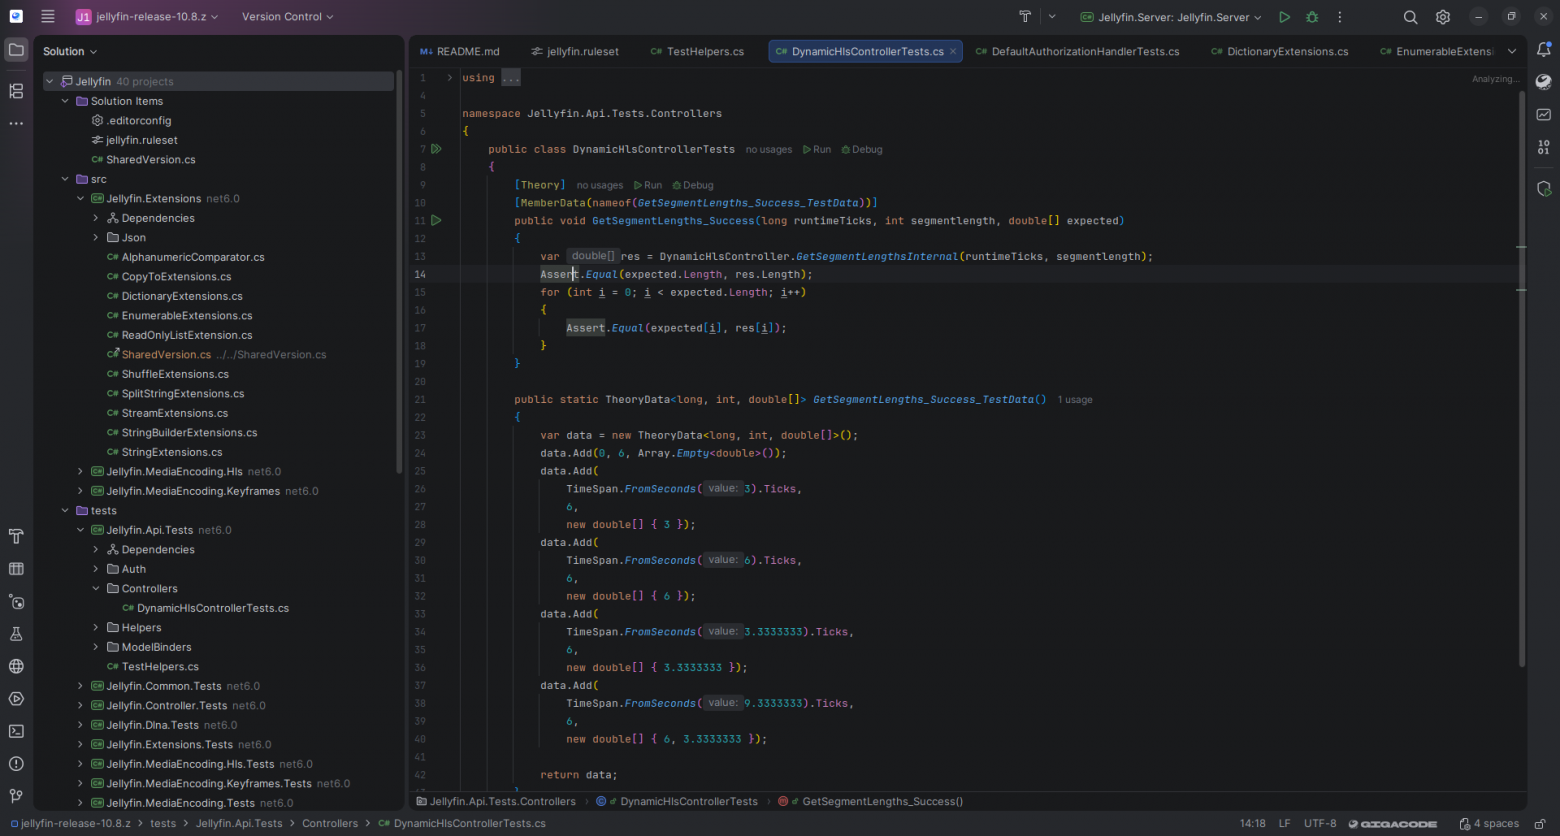Viewport: 1560px width, 836px height.
Task: Switch to the README.md tab
Action: pyautogui.click(x=460, y=51)
